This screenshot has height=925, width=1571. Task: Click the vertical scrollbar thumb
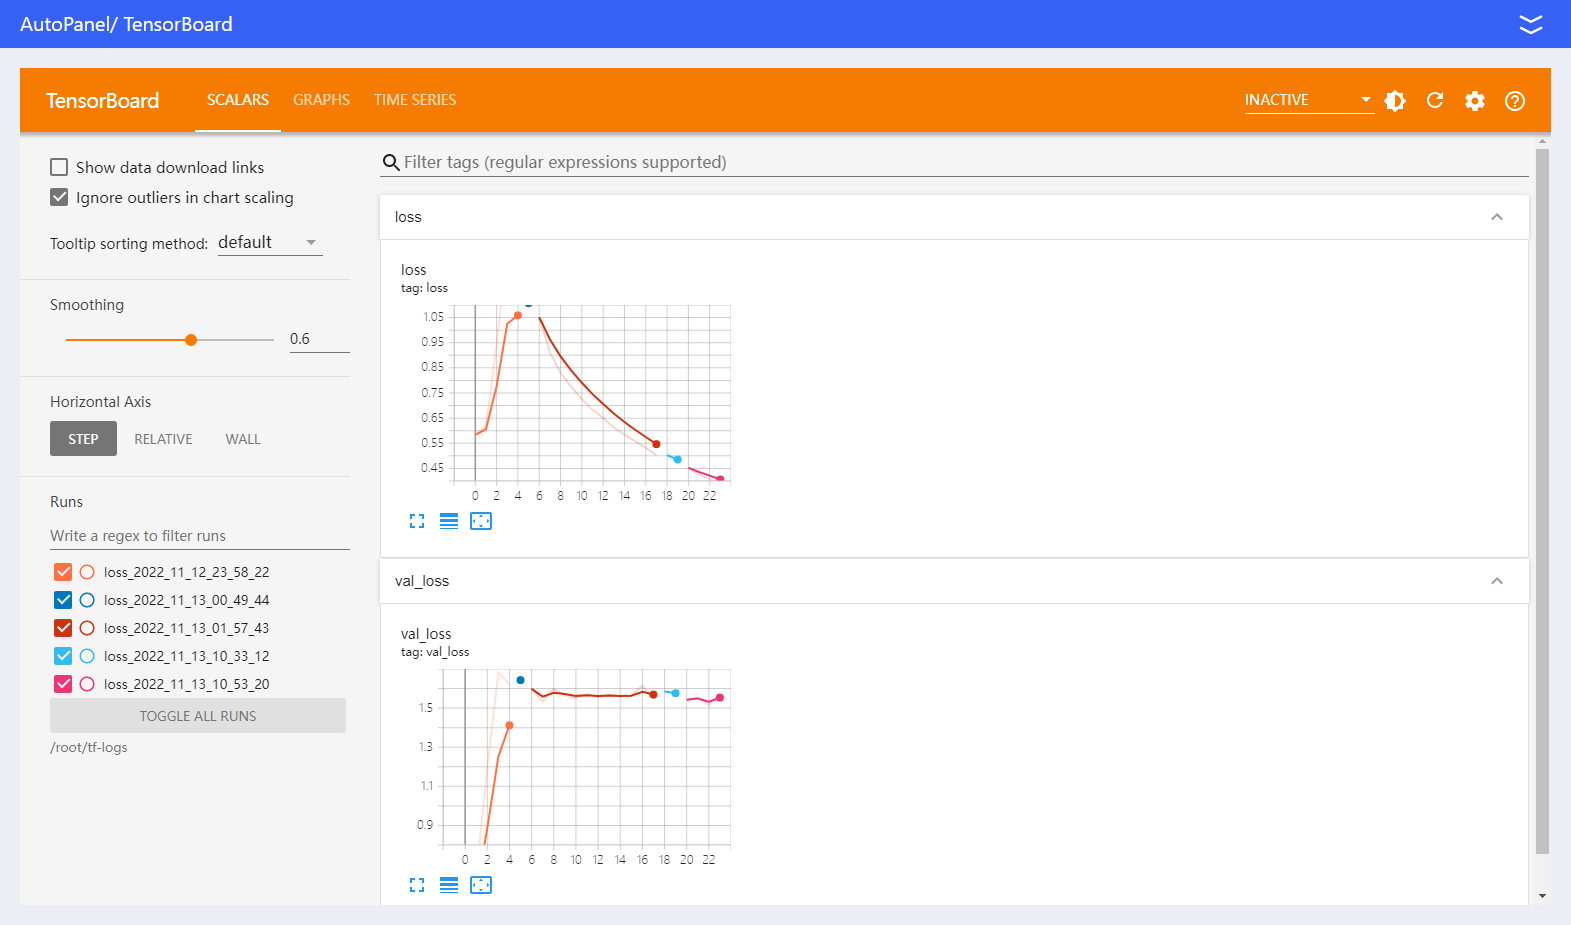[x=1542, y=501]
